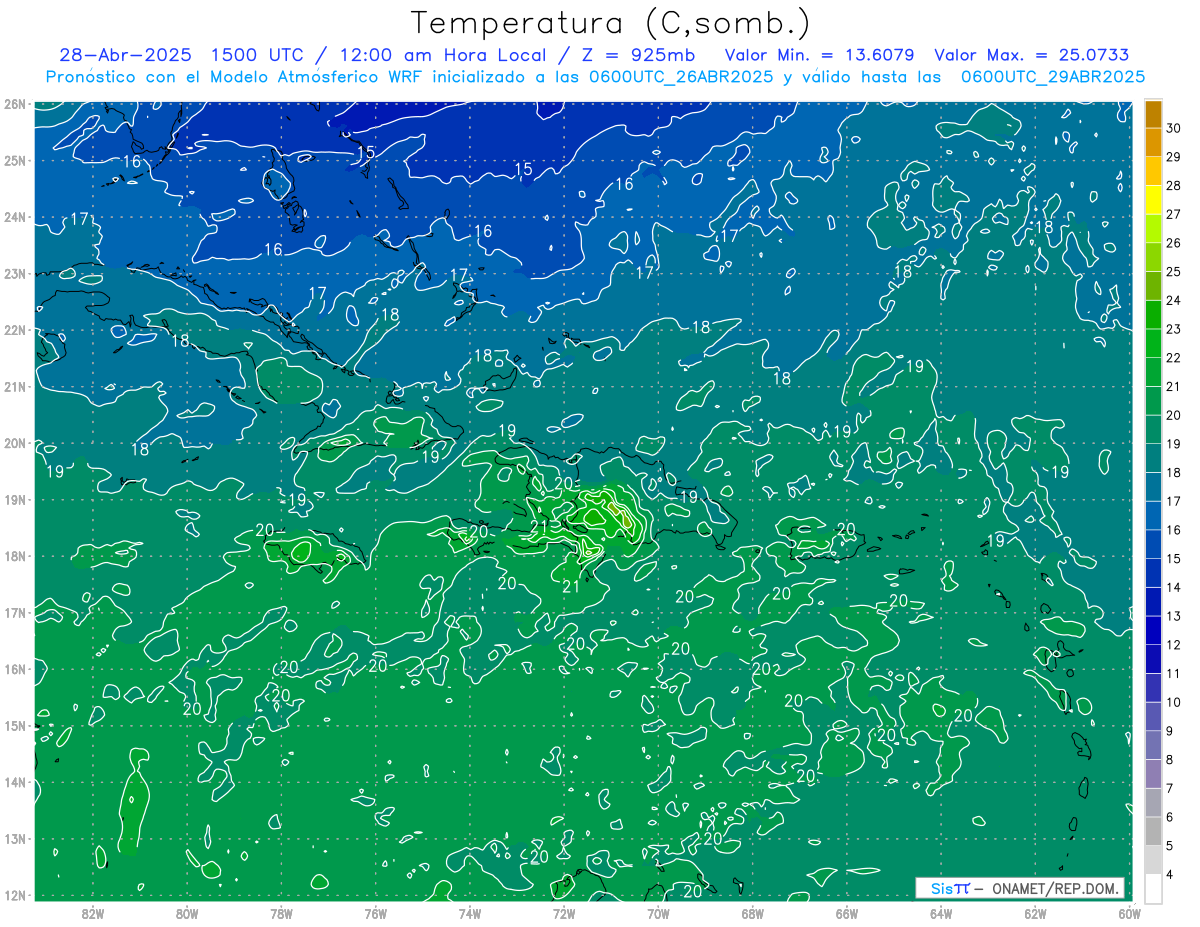This screenshot has width=1200, height=927.
Task: Pick the brown band above 30 in legend
Action: 1153,113
